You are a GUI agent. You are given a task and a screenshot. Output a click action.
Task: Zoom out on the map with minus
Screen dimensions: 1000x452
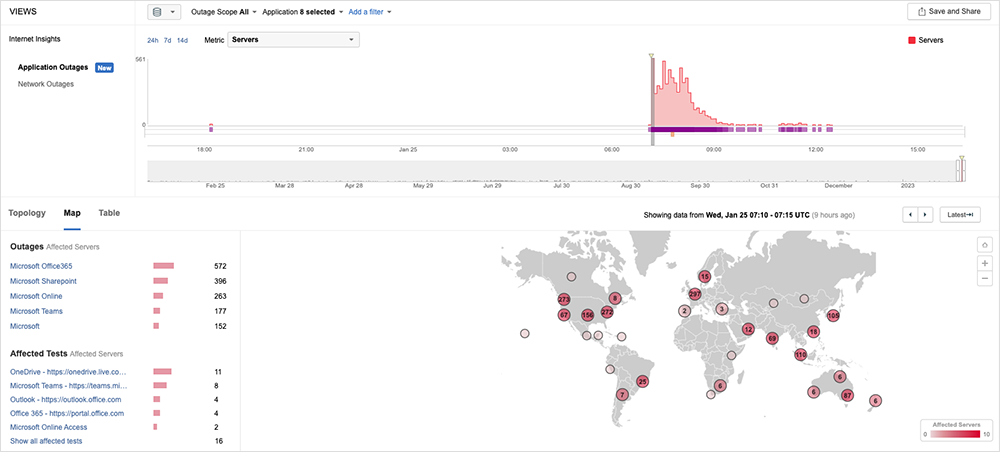pos(985,278)
